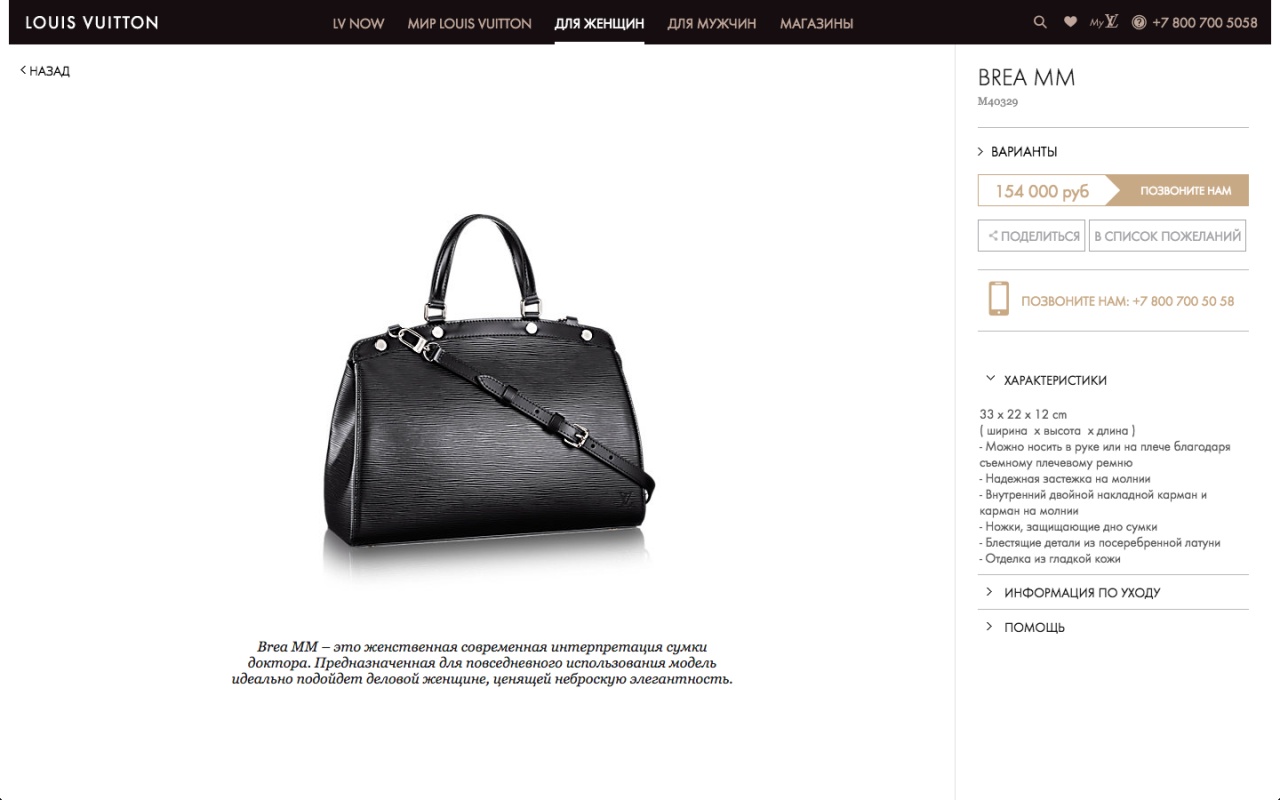This screenshot has height=800, width=1280.
Task: Expand the Варианты section
Action: (1017, 152)
